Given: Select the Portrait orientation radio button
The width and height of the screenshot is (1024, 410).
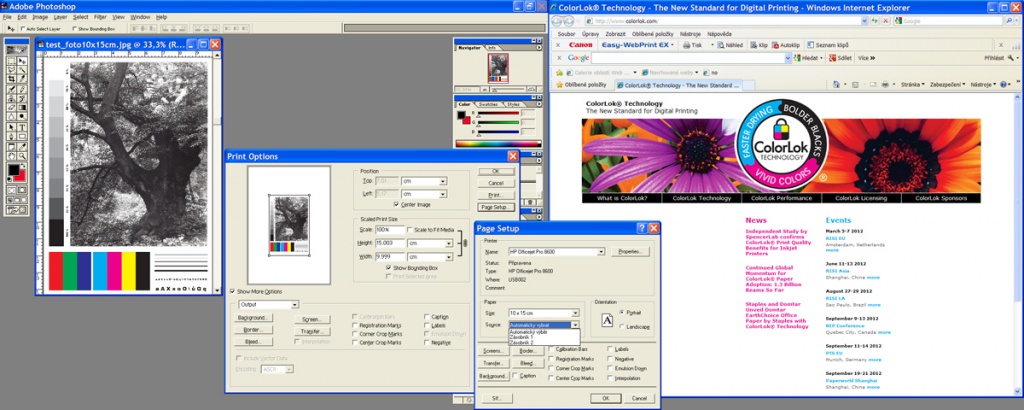Looking at the screenshot, I should (x=622, y=313).
